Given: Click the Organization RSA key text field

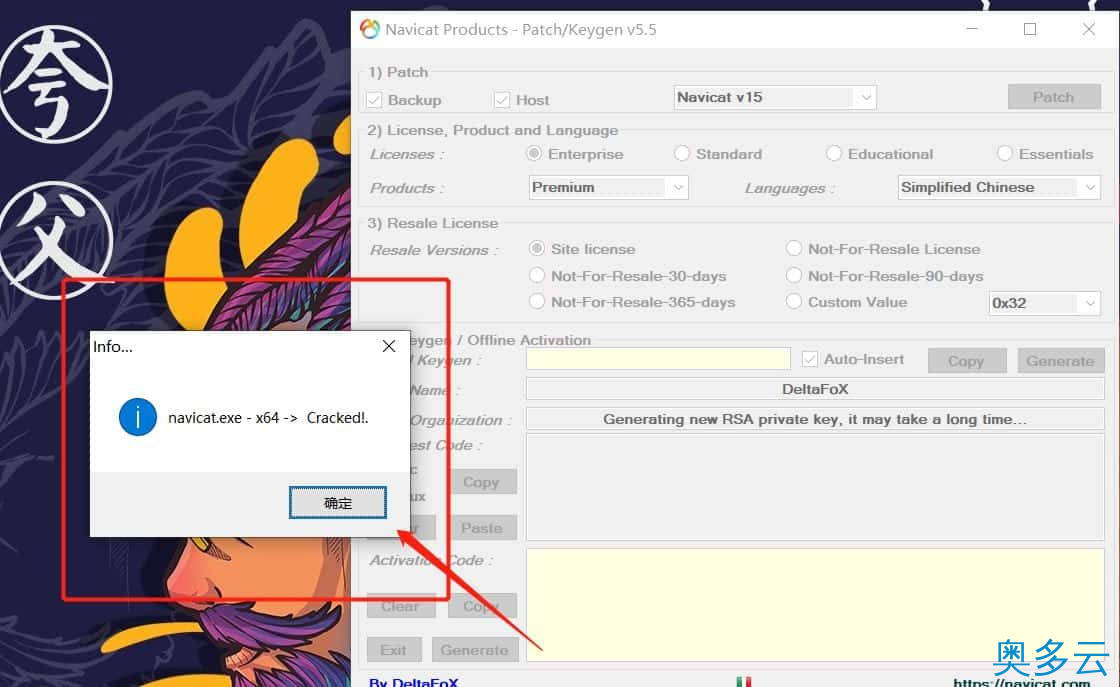Looking at the screenshot, I should (815, 419).
